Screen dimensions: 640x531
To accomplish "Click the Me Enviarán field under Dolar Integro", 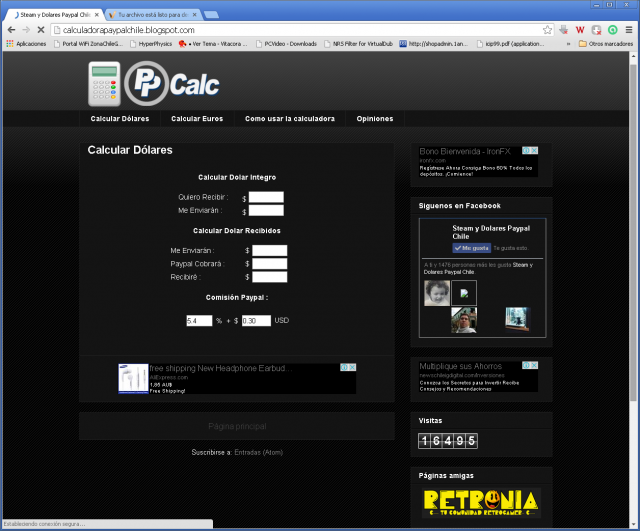I will [266, 210].
